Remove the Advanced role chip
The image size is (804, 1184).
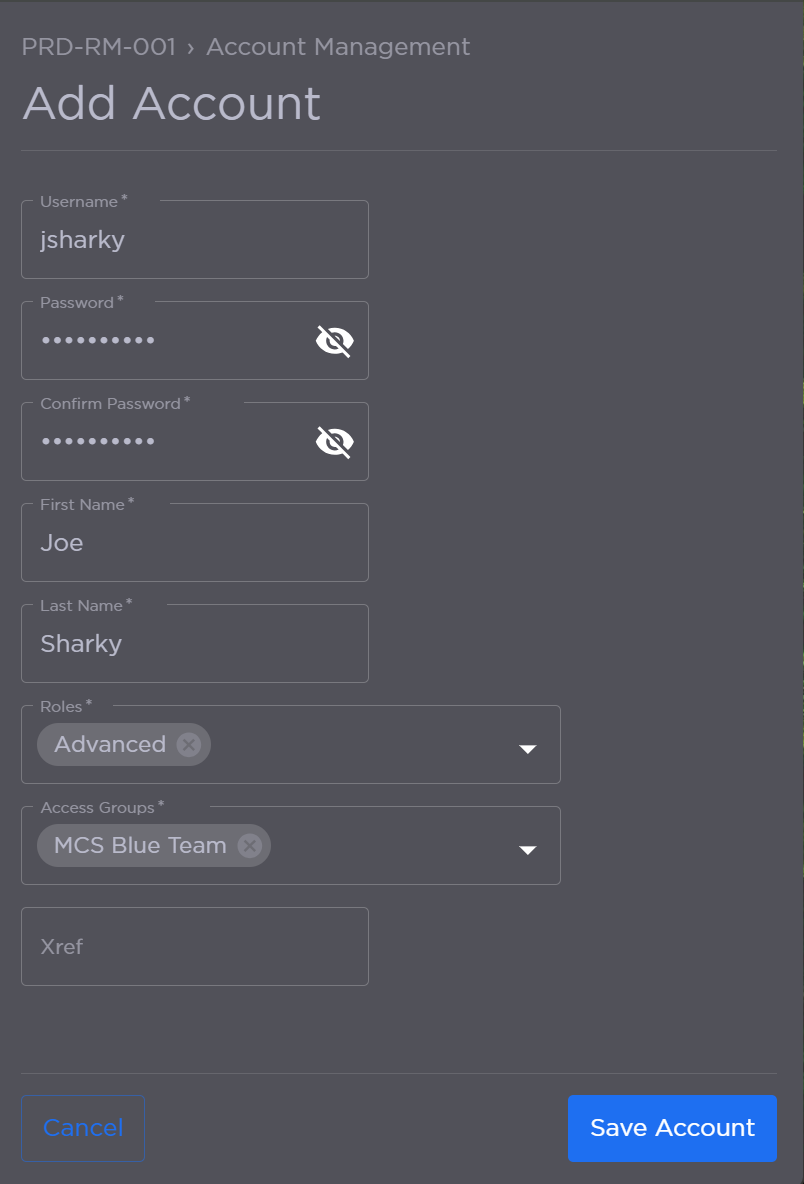(188, 745)
